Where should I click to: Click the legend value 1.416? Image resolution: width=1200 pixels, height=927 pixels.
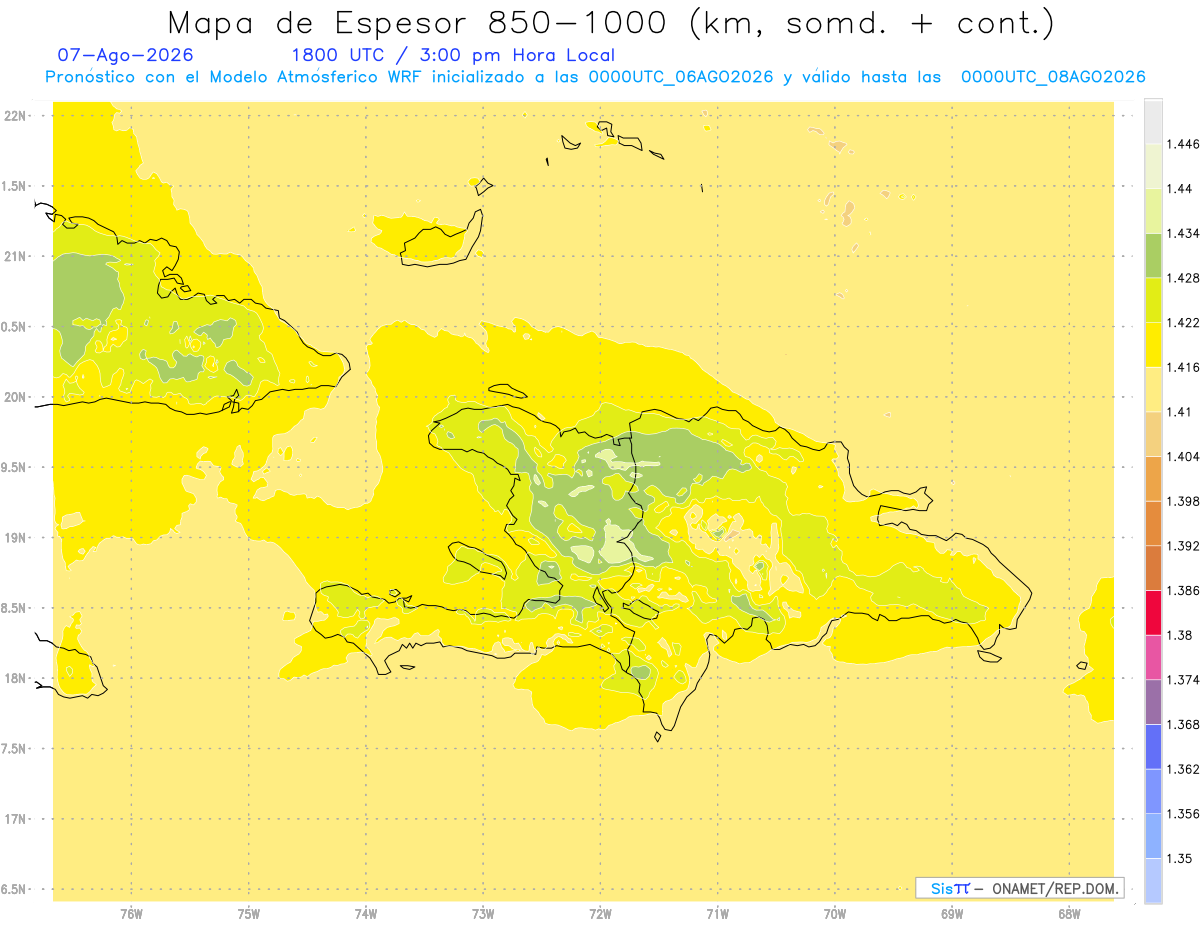1184,367
